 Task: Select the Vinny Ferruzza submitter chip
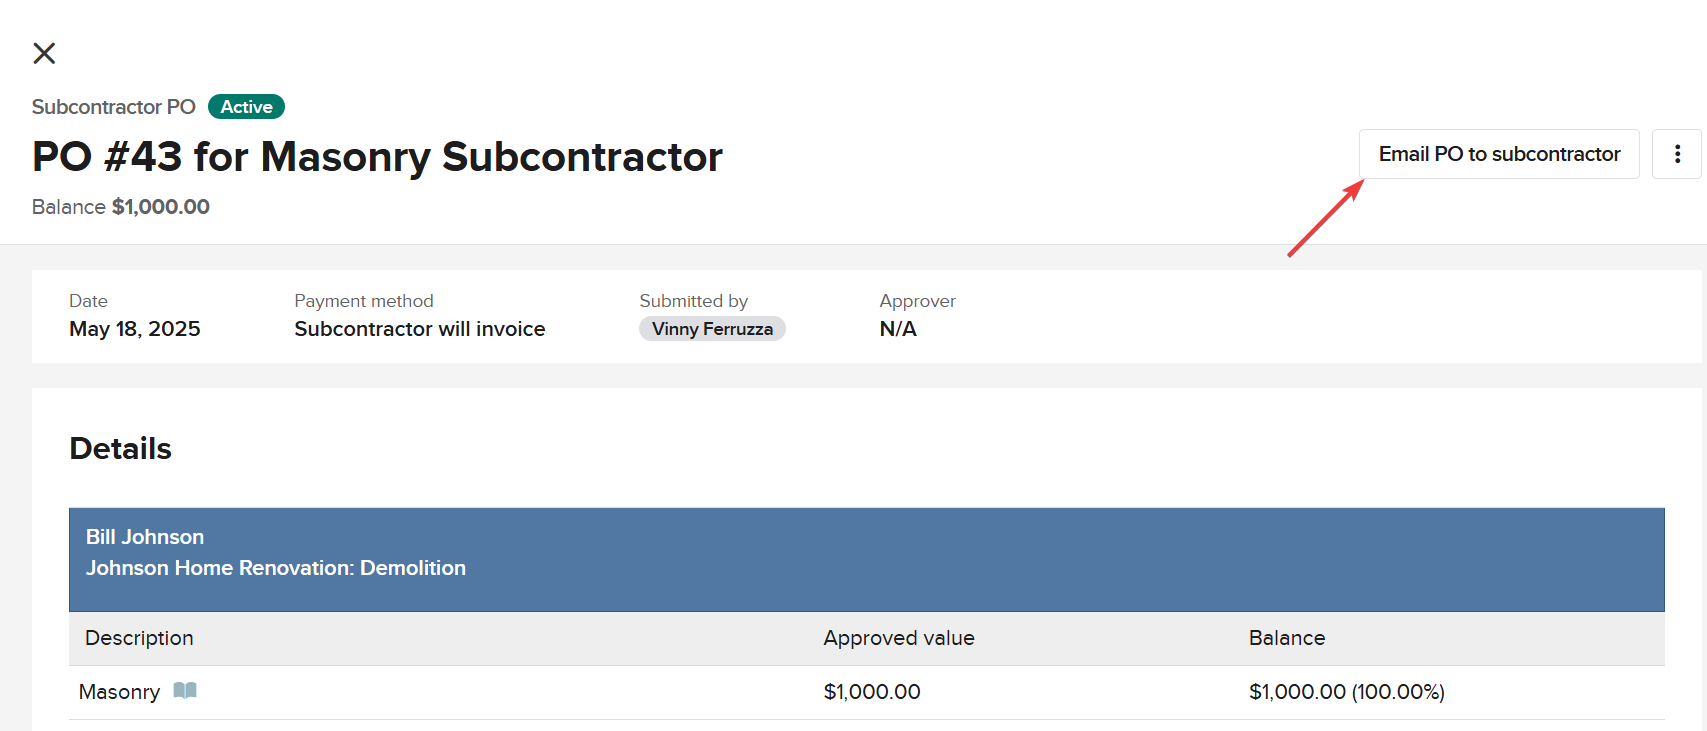click(x=712, y=329)
